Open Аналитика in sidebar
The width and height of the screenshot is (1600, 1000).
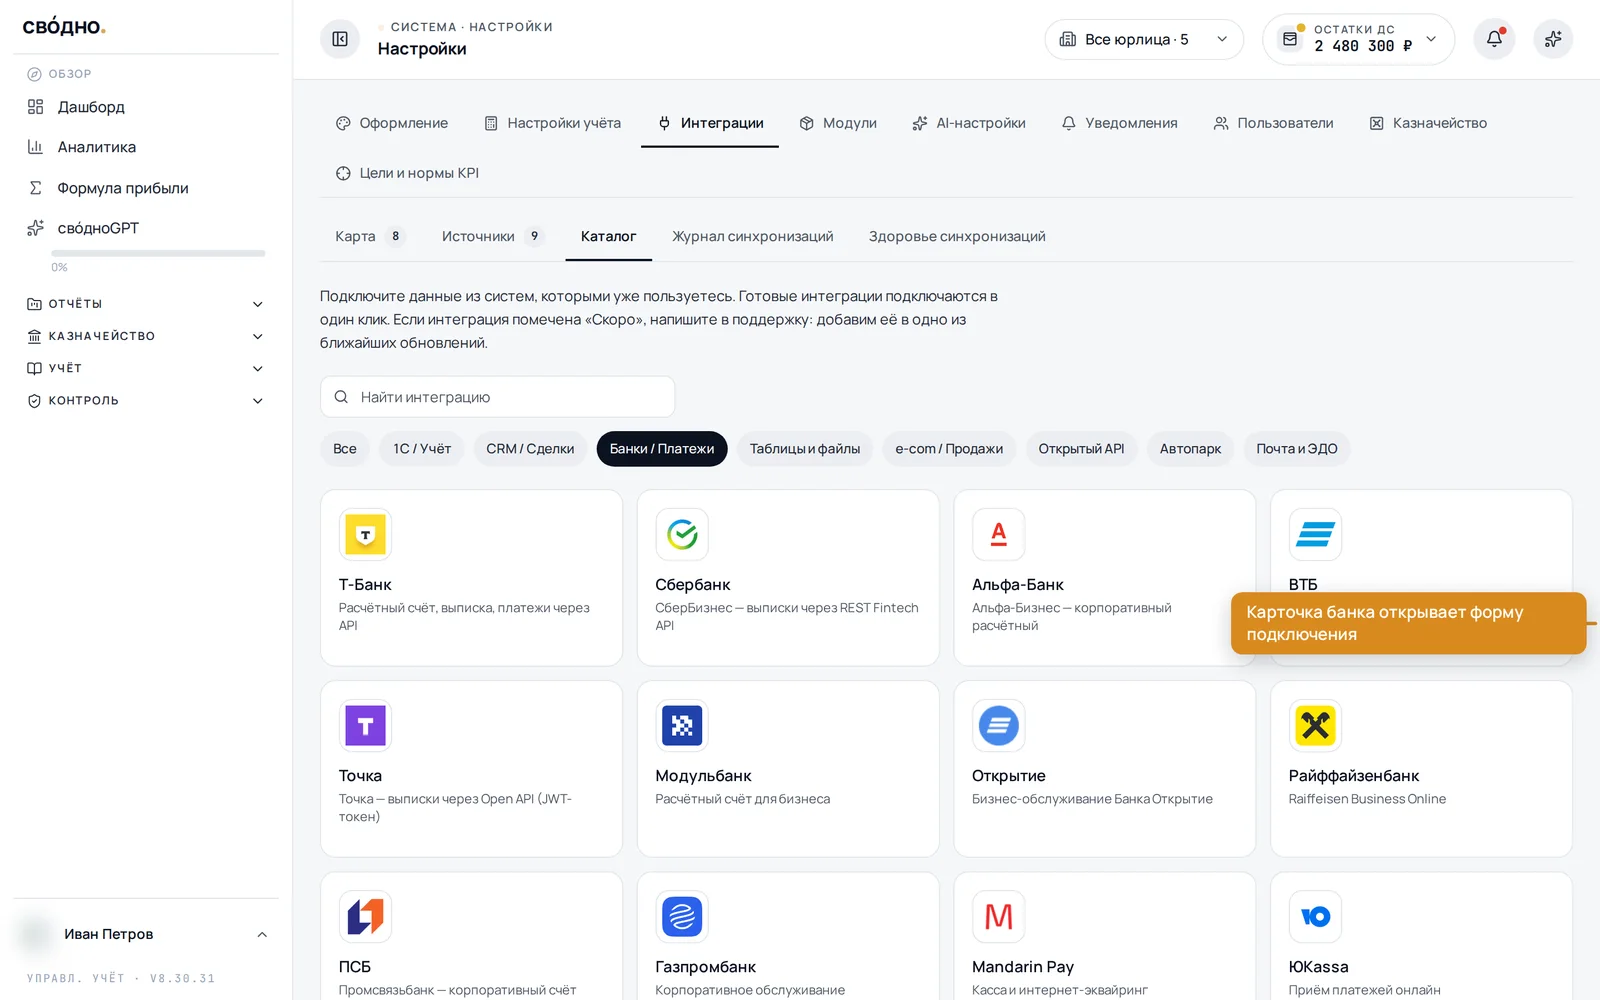click(146, 147)
